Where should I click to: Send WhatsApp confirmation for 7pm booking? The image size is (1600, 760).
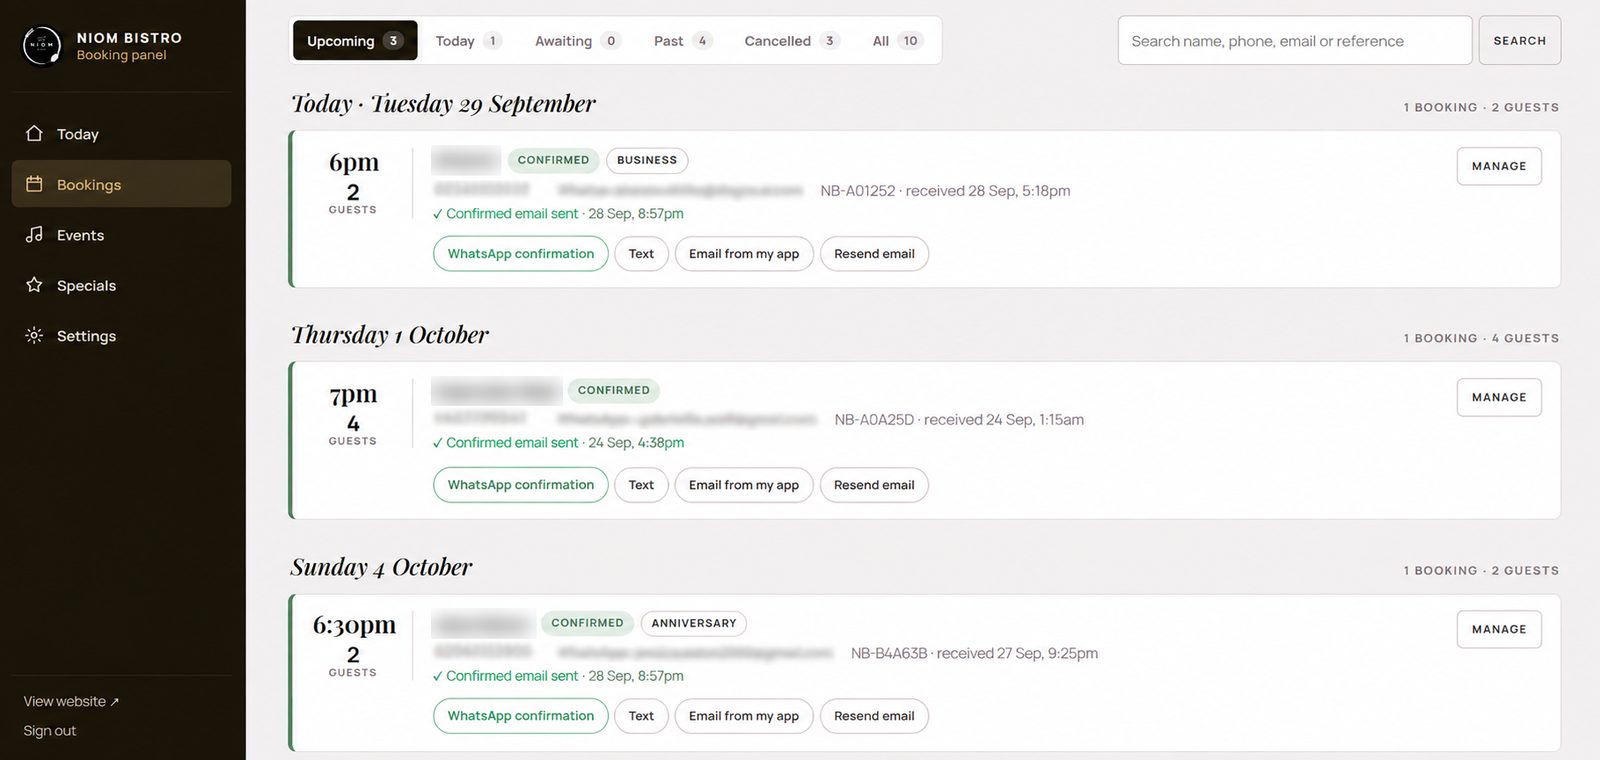click(x=521, y=485)
